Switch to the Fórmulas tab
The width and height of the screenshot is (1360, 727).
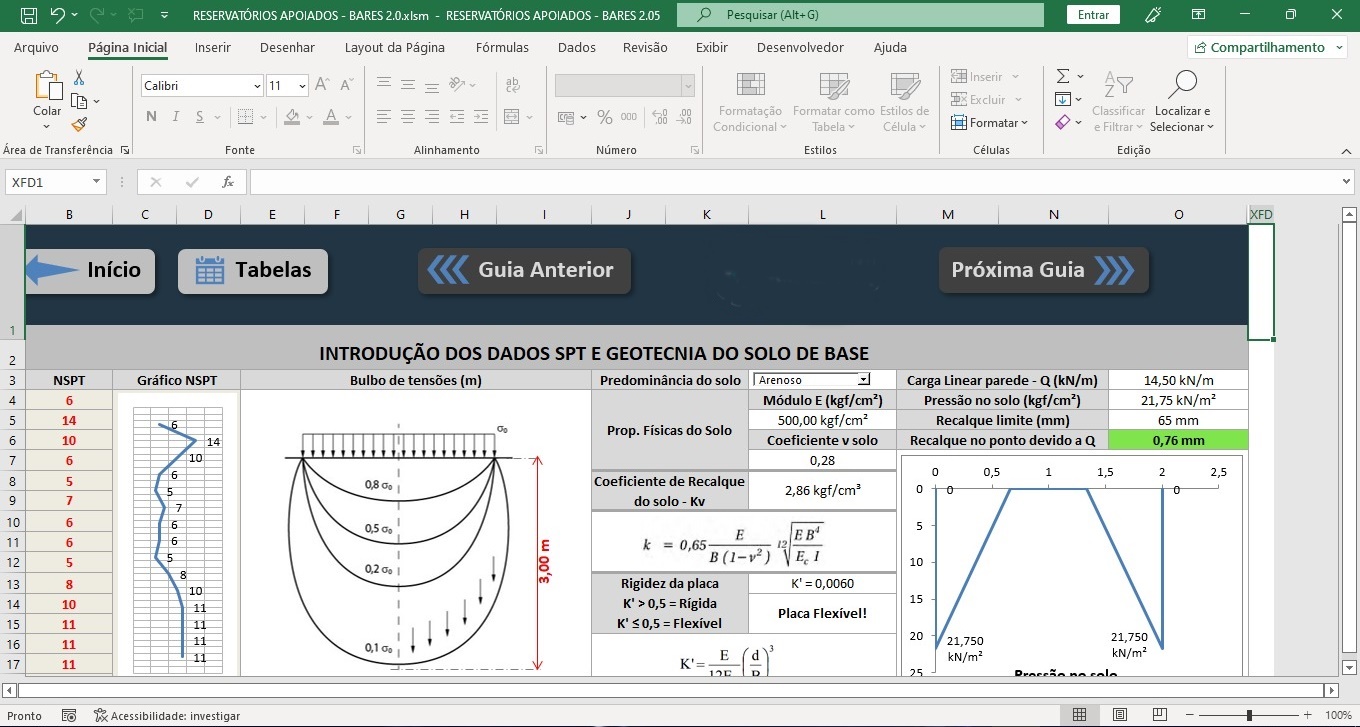point(502,47)
